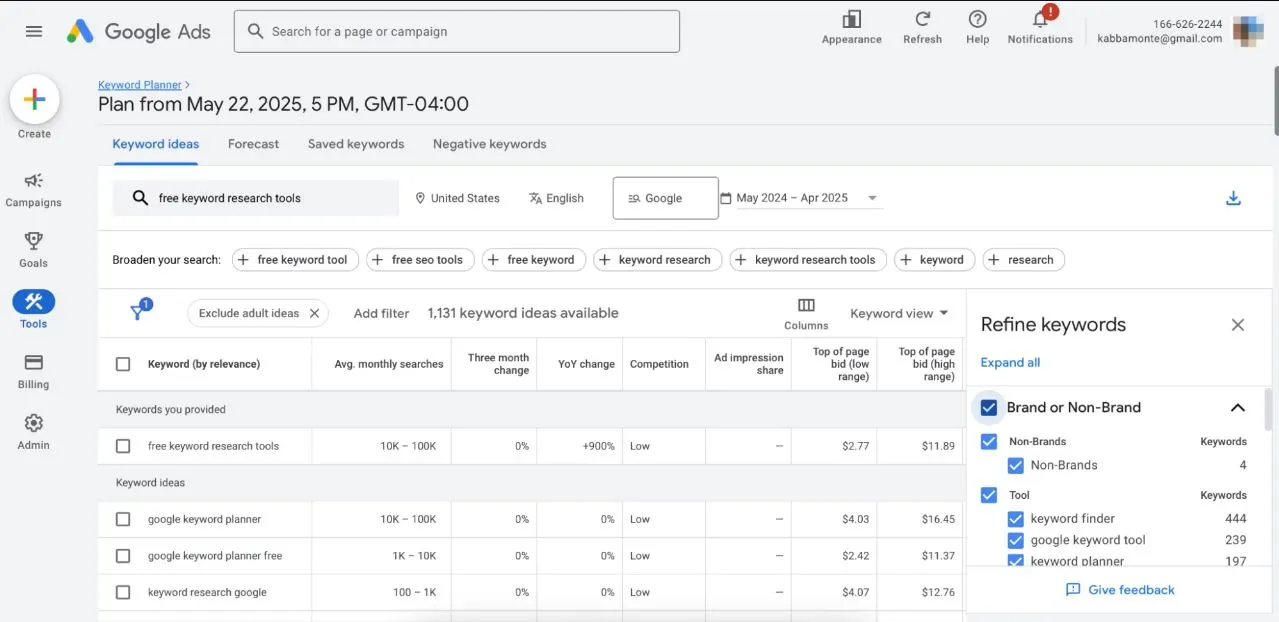The width and height of the screenshot is (1279, 622).
Task: Remove the Exclude adult ideas filter
Action: [314, 313]
